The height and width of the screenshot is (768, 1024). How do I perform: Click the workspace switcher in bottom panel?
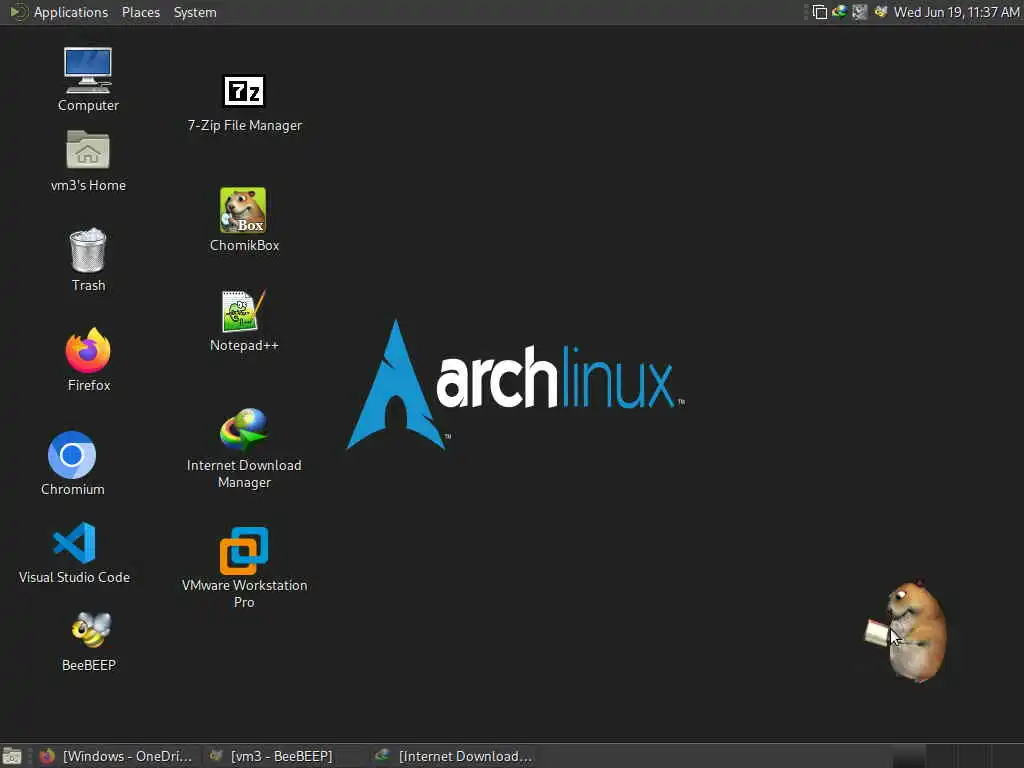957,756
